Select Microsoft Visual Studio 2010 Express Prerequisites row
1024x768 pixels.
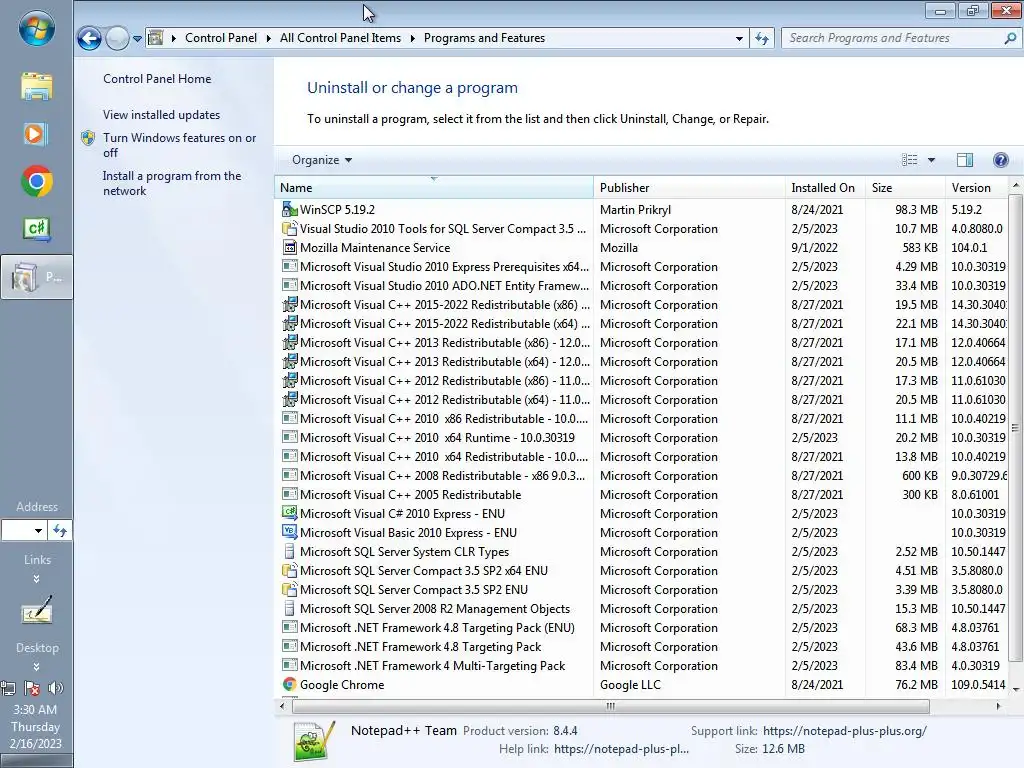pyautogui.click(x=642, y=266)
